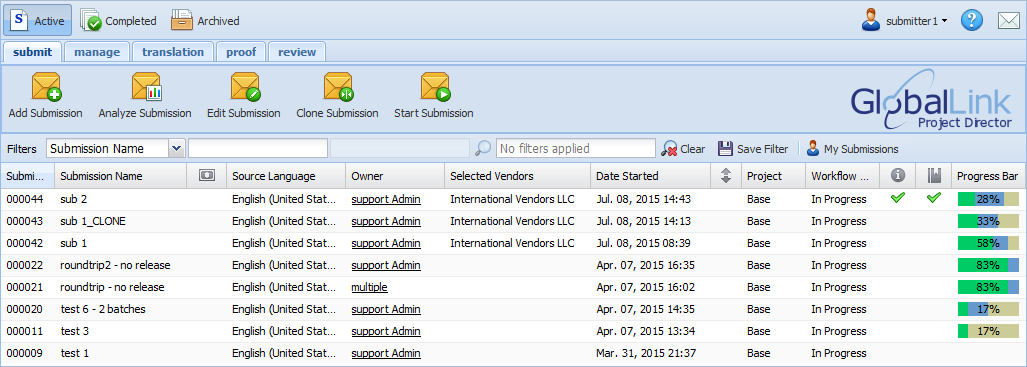Switch to the translation tab
Image resolution: width=1027 pixels, height=367 pixels.
point(173,52)
